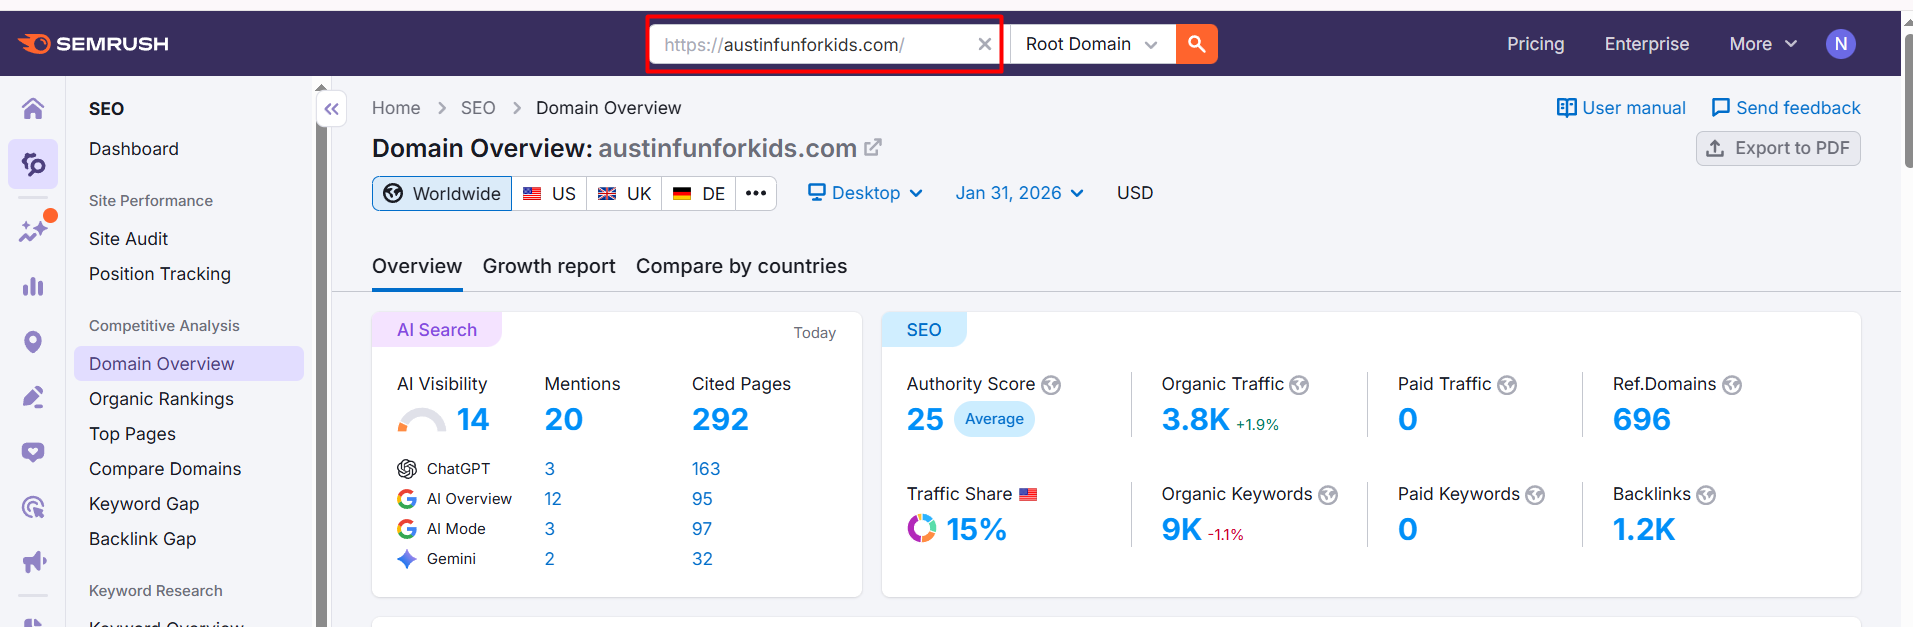Open Site Audit
This screenshot has height=627, width=1913.
pyautogui.click(x=128, y=239)
